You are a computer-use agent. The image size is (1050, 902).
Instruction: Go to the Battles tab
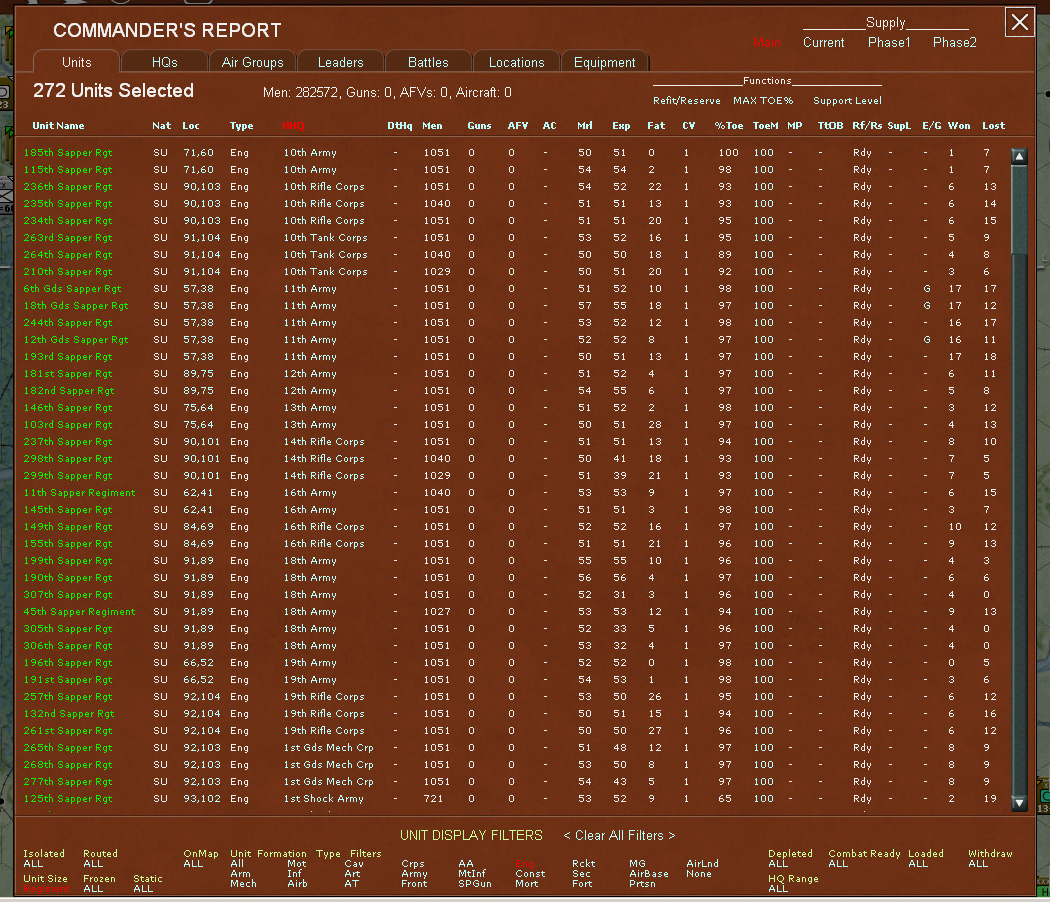point(428,62)
